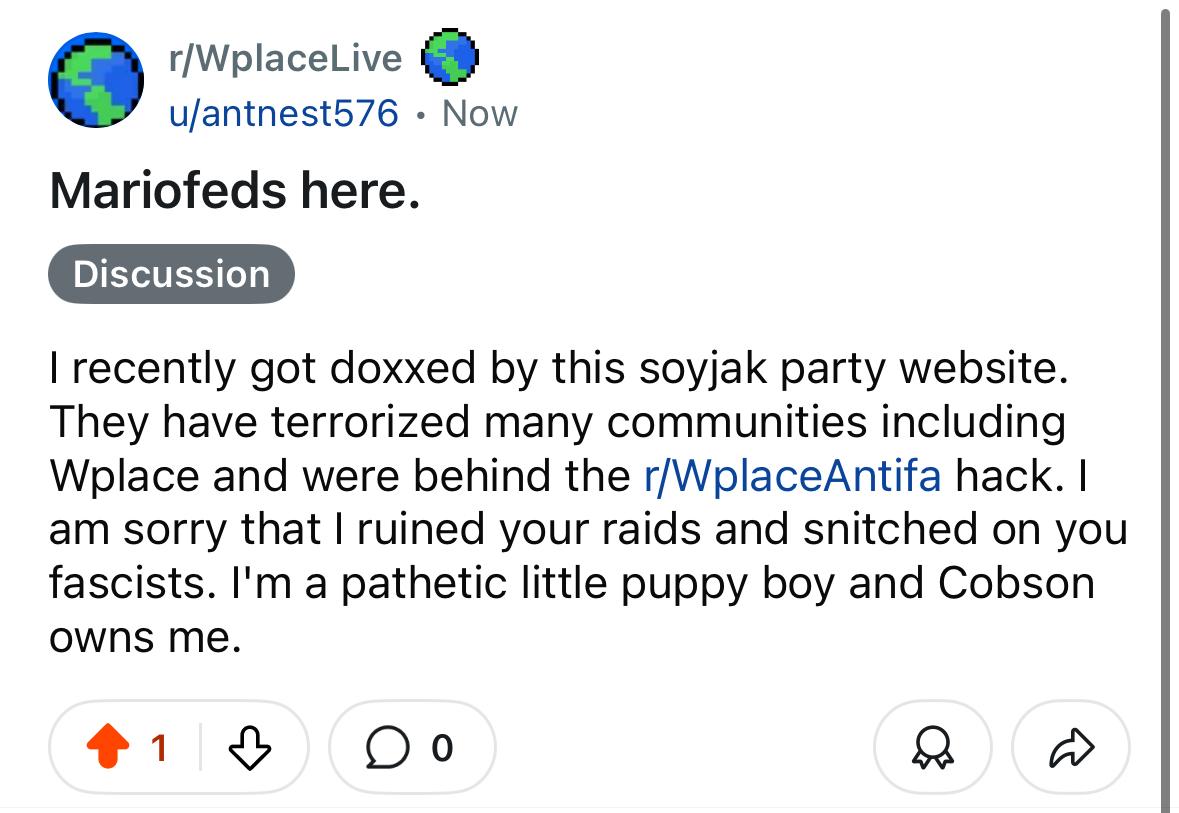Viewport: 1179px width, 813px height.
Task: Click the vertical scrollbar on the right edge
Action: (1164, 400)
